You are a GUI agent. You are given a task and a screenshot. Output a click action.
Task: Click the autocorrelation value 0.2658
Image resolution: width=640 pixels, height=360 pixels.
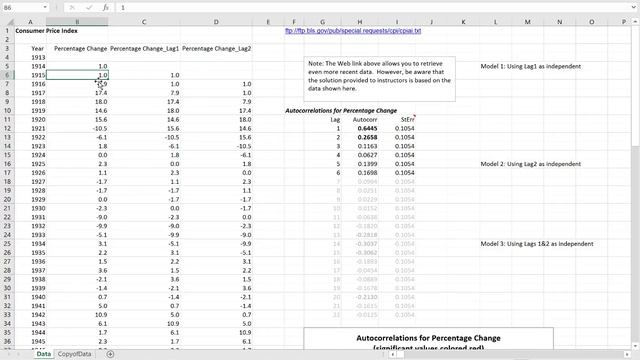coord(367,137)
